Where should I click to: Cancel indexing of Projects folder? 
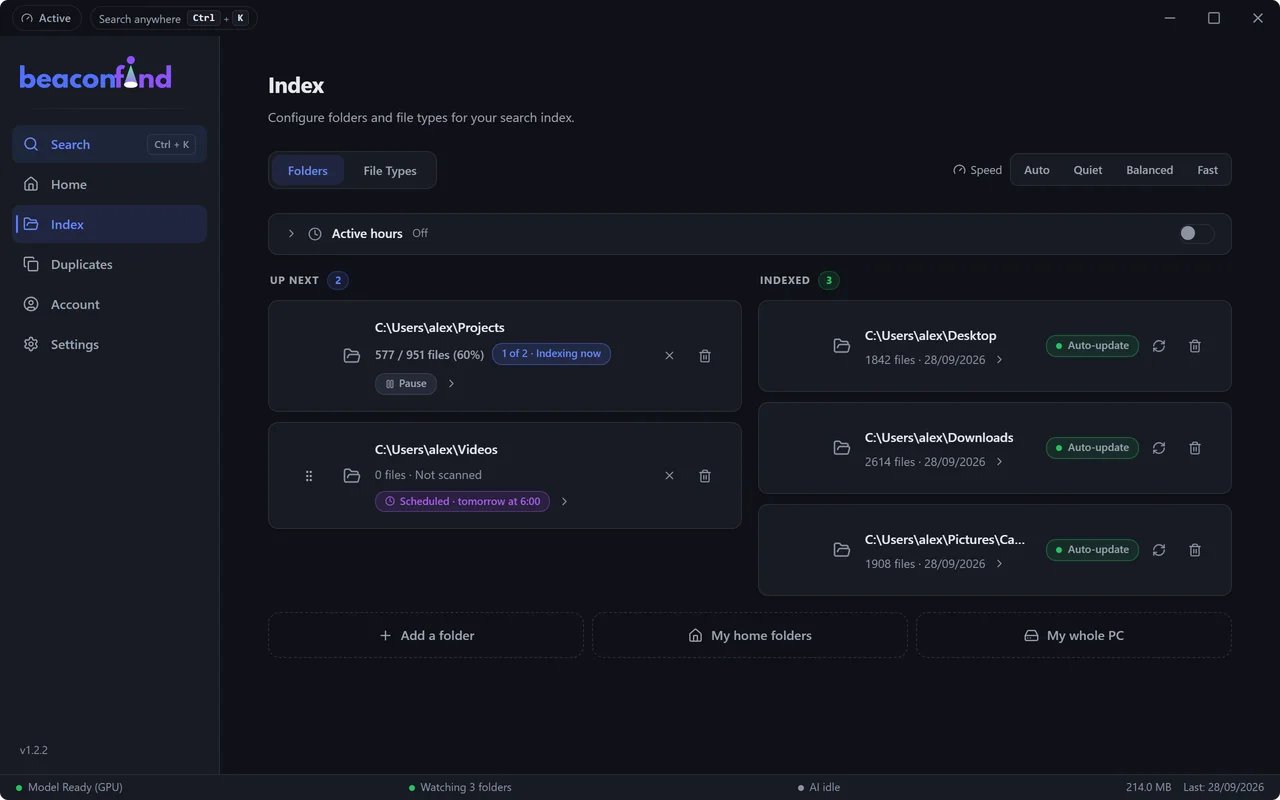coord(669,356)
